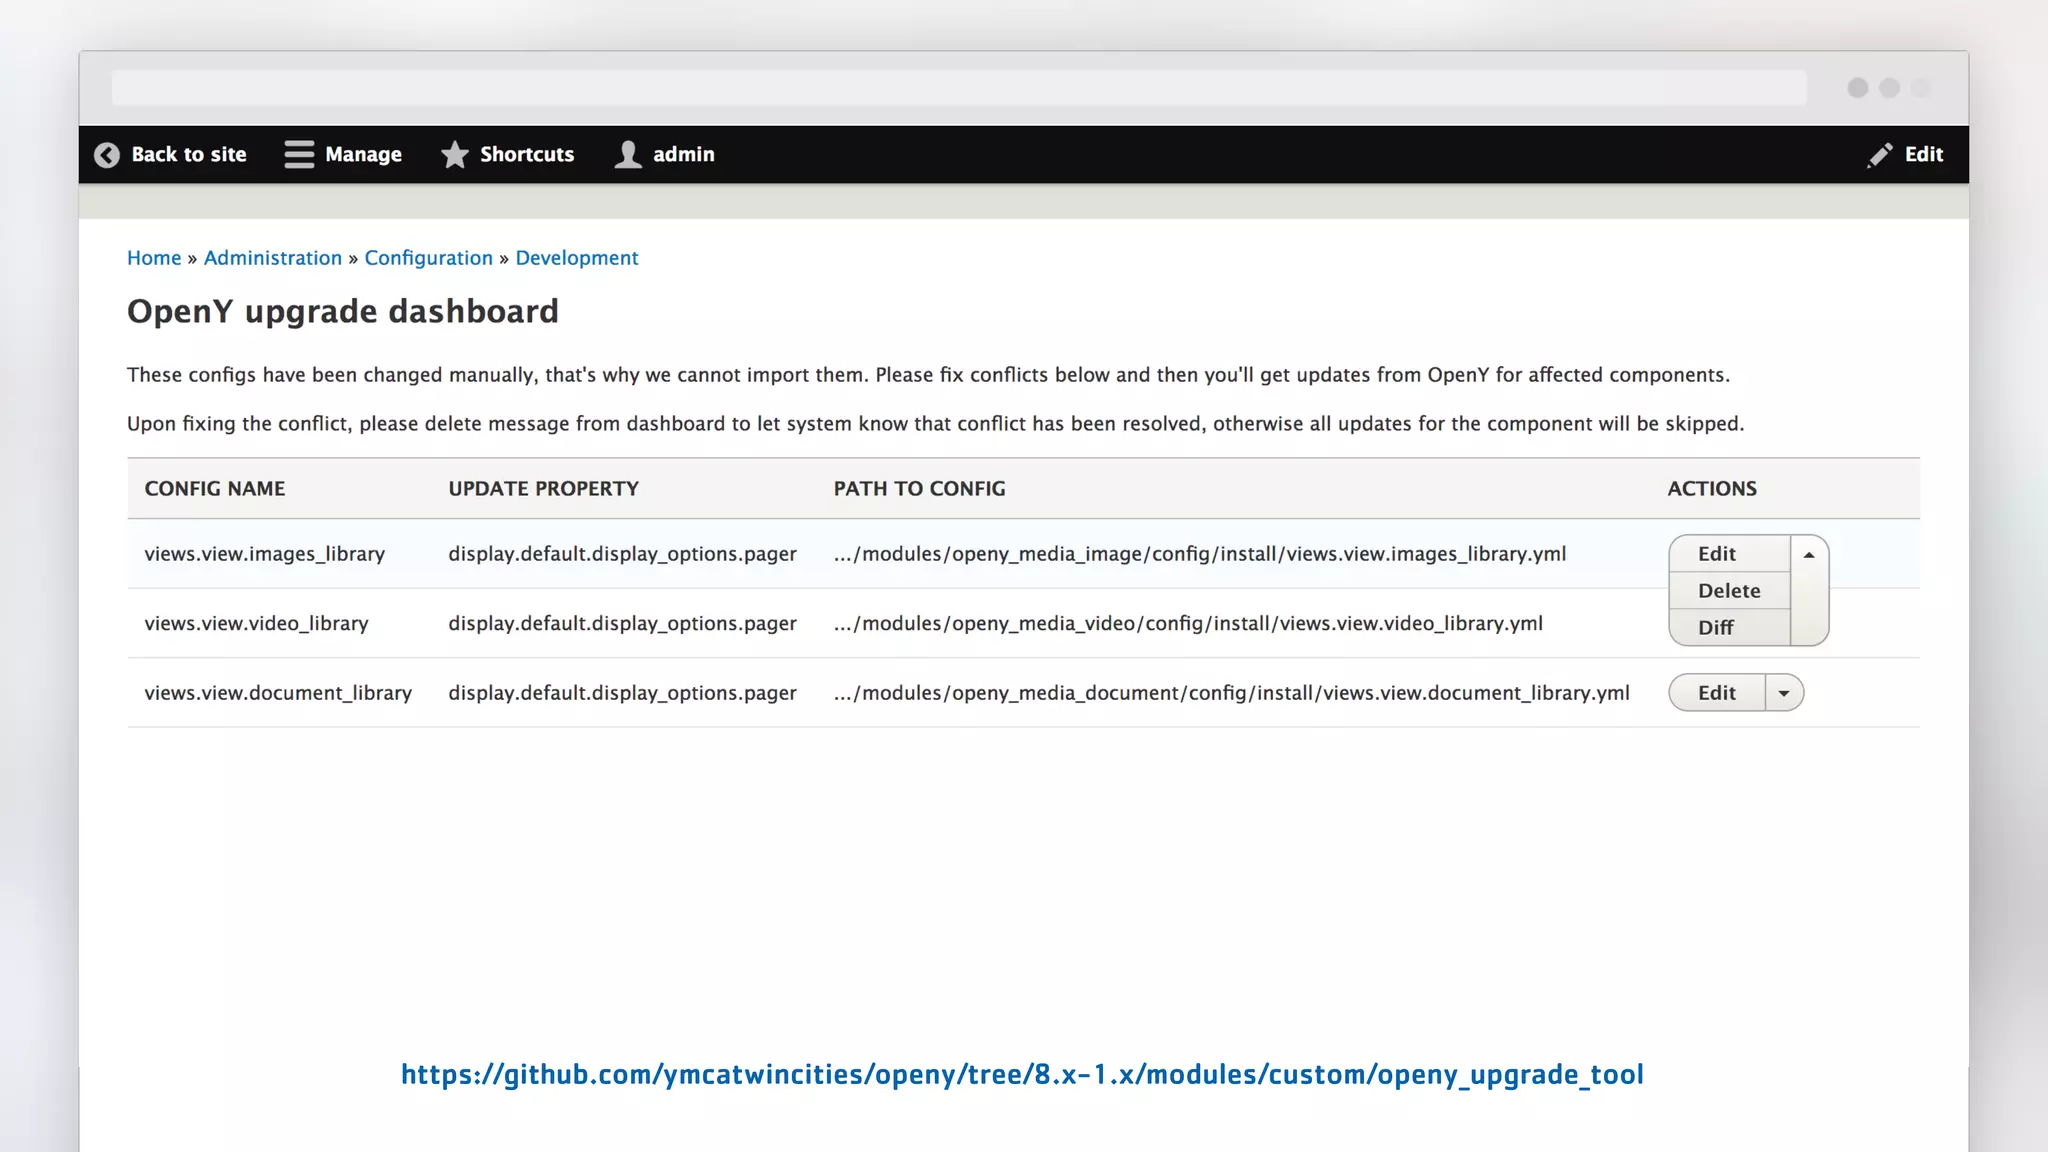Screen dimensions: 2048x1152
Task: Click CONFIG NAME column header
Action: point(215,489)
